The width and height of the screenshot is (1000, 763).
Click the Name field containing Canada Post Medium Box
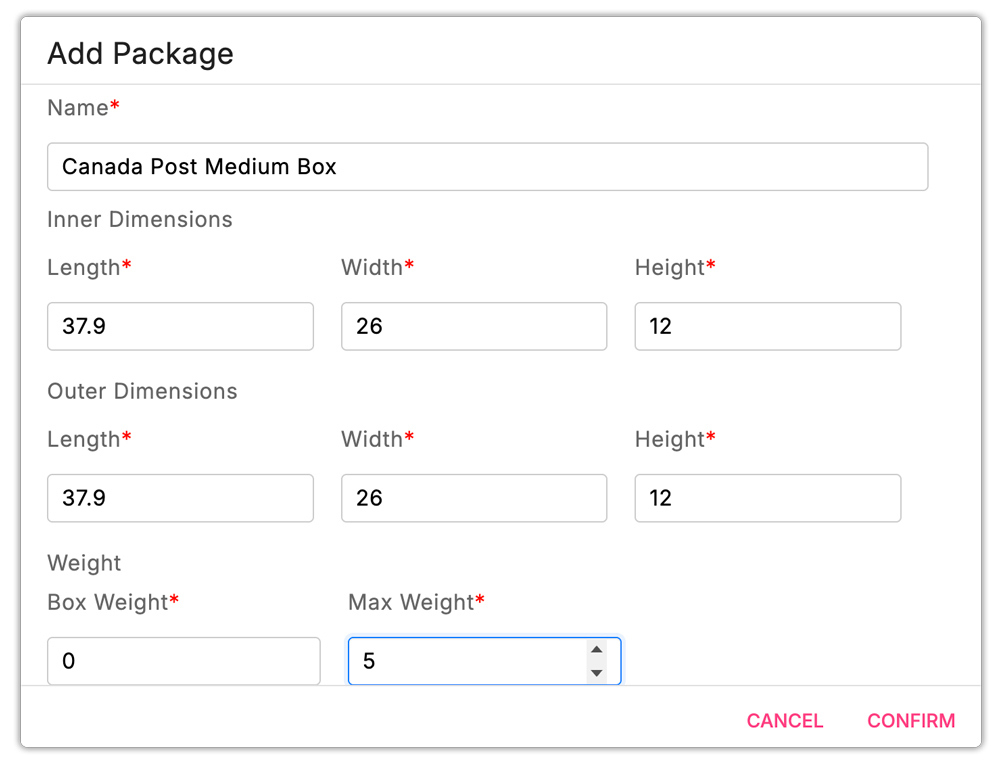point(487,167)
